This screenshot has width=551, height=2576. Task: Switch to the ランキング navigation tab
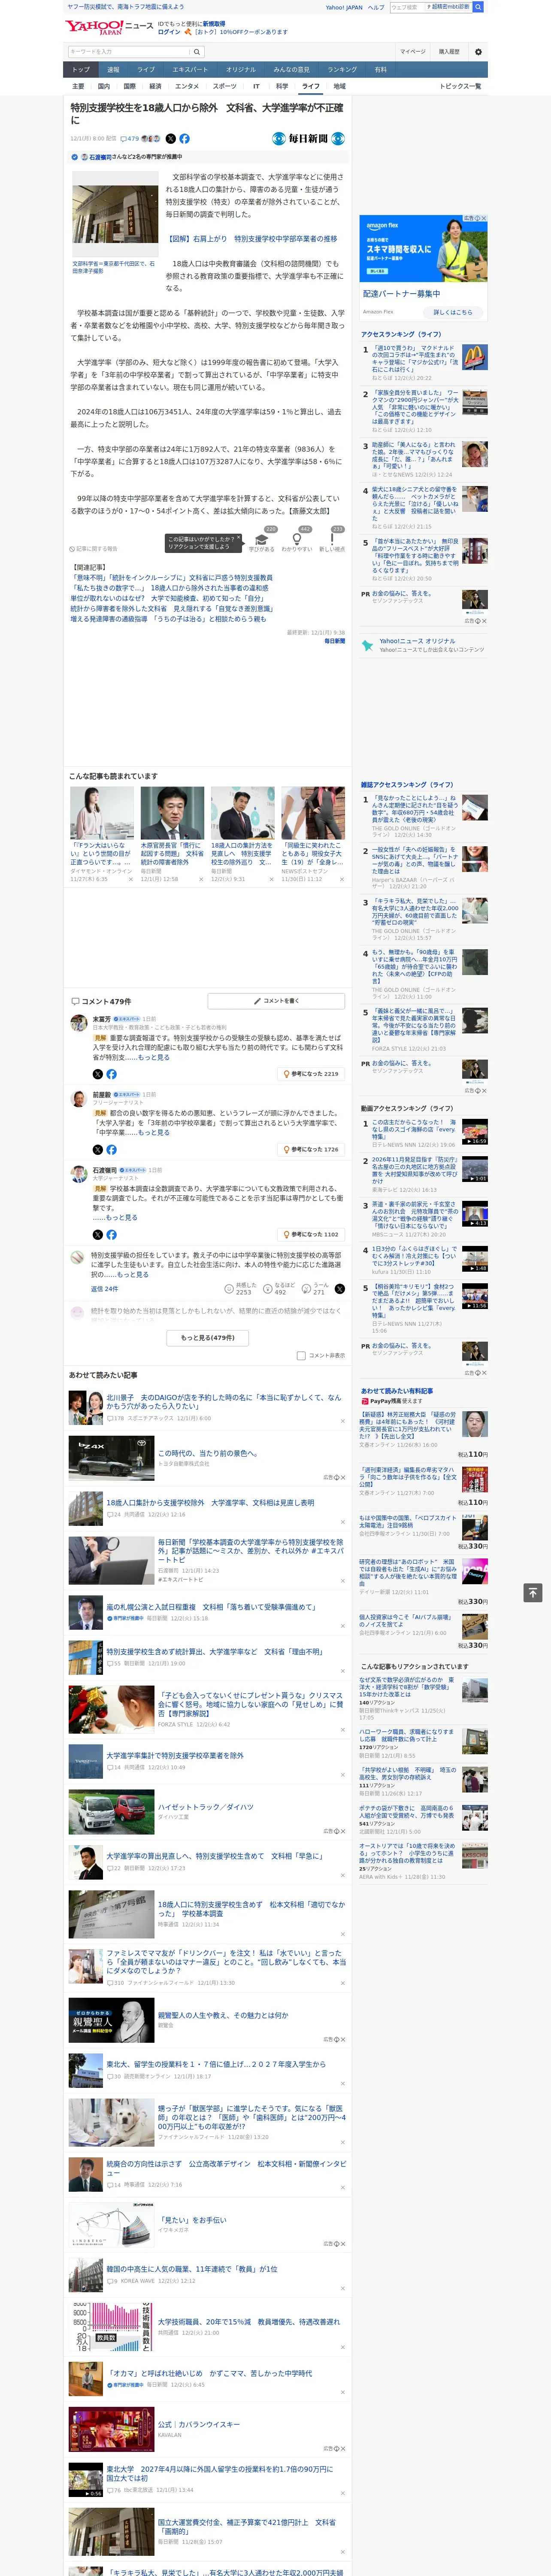coord(342,70)
